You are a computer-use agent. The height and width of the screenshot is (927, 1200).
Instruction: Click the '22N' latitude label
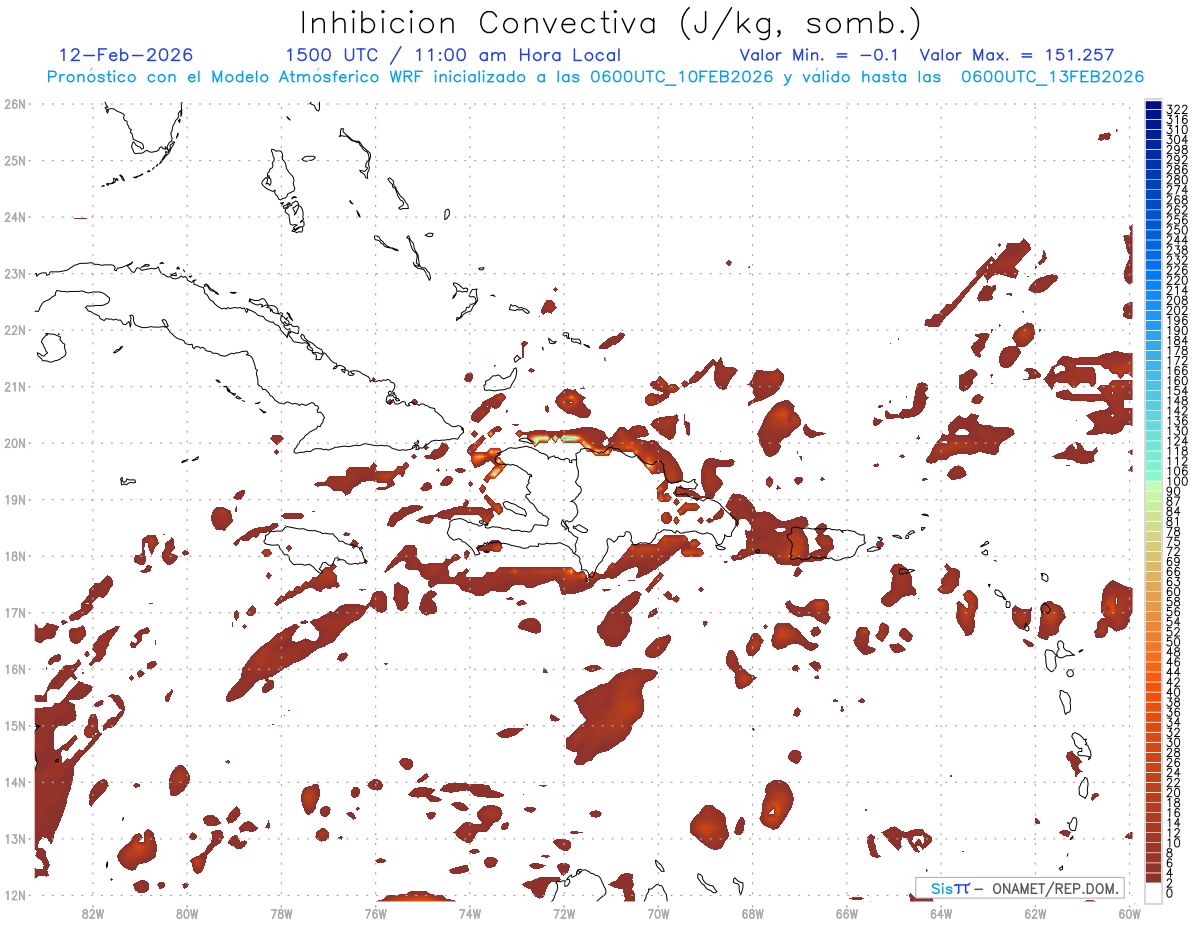point(15,330)
